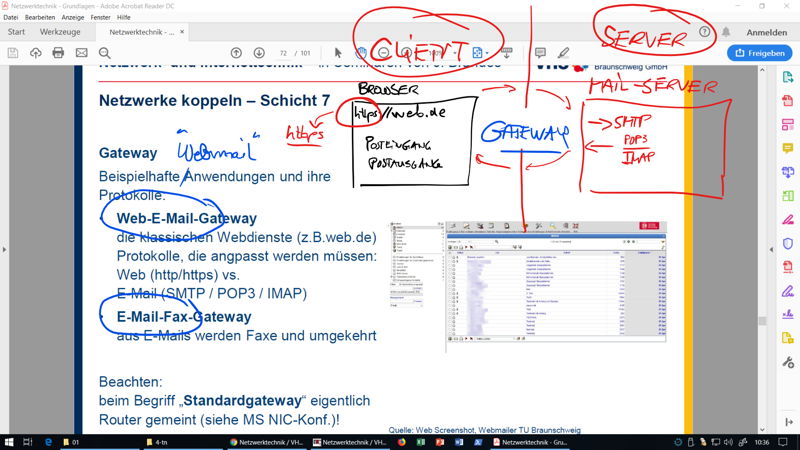Open the Bearbeiten menu
This screenshot has width=800, height=450.
(40, 17)
